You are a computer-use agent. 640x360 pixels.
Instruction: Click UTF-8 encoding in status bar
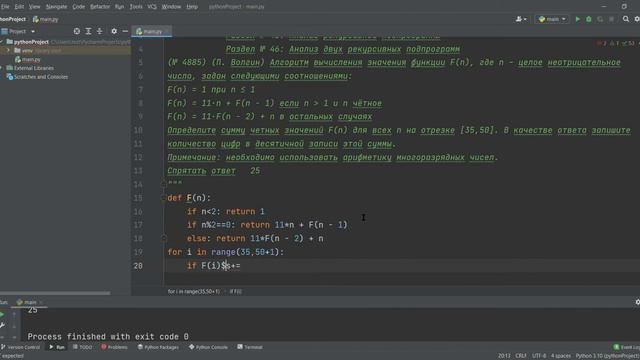click(x=539, y=356)
